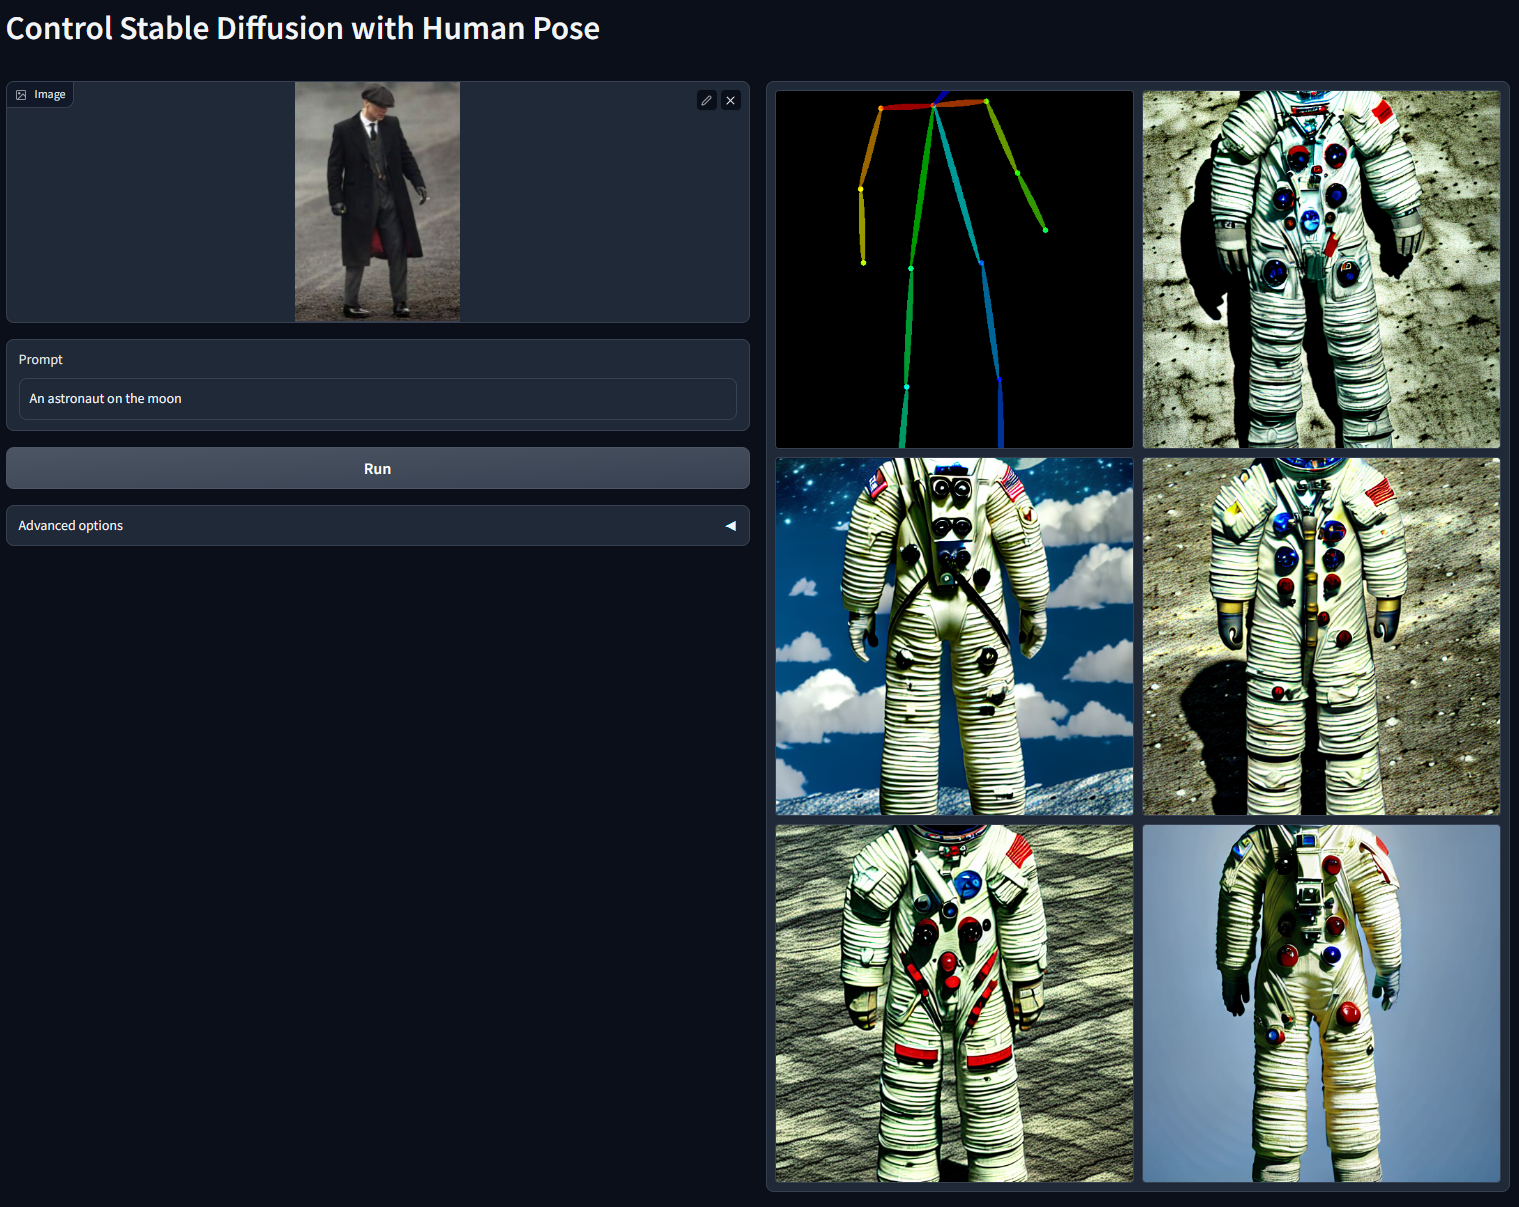Viewport: 1519px width, 1207px height.
Task: Click the blank space inside Advanced options bar
Action: click(420, 526)
